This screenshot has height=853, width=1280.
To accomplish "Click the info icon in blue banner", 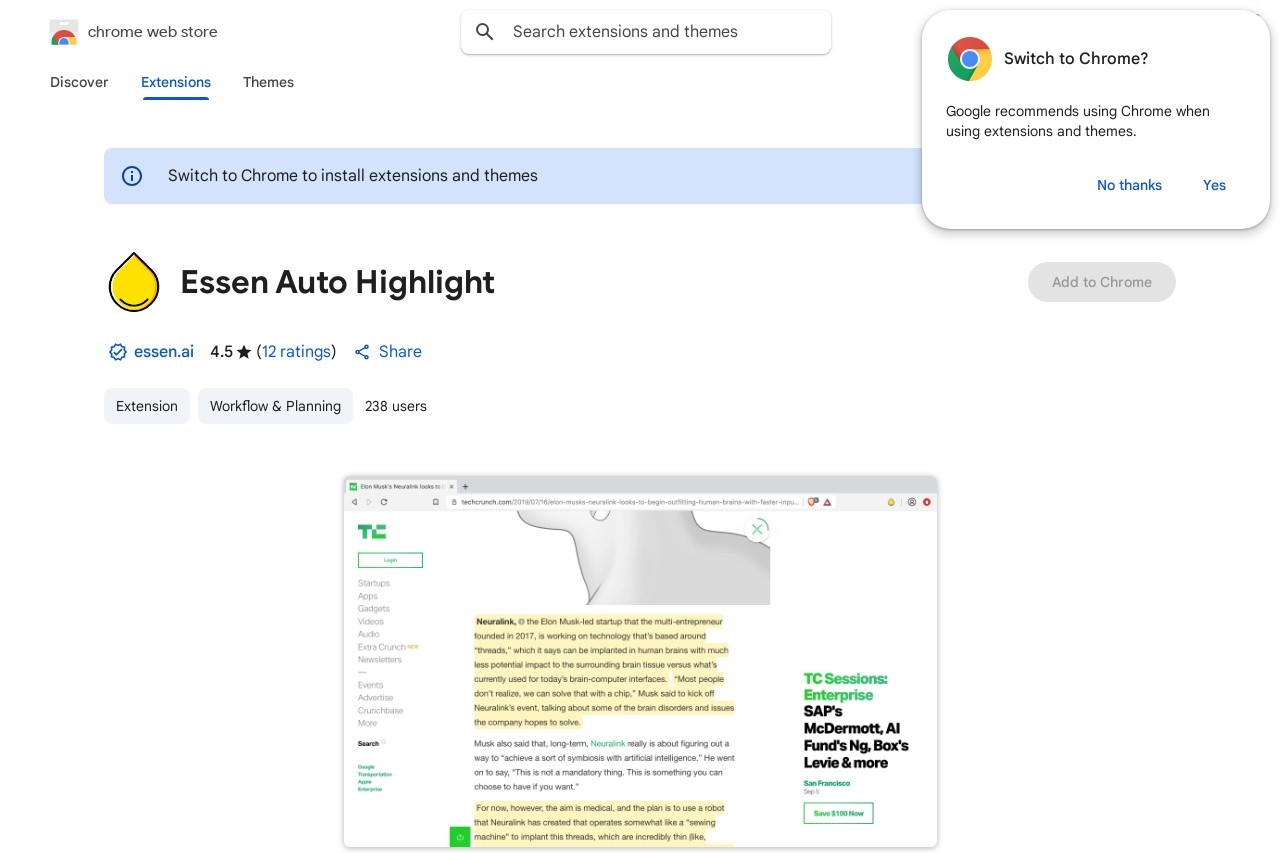I will [x=132, y=176].
